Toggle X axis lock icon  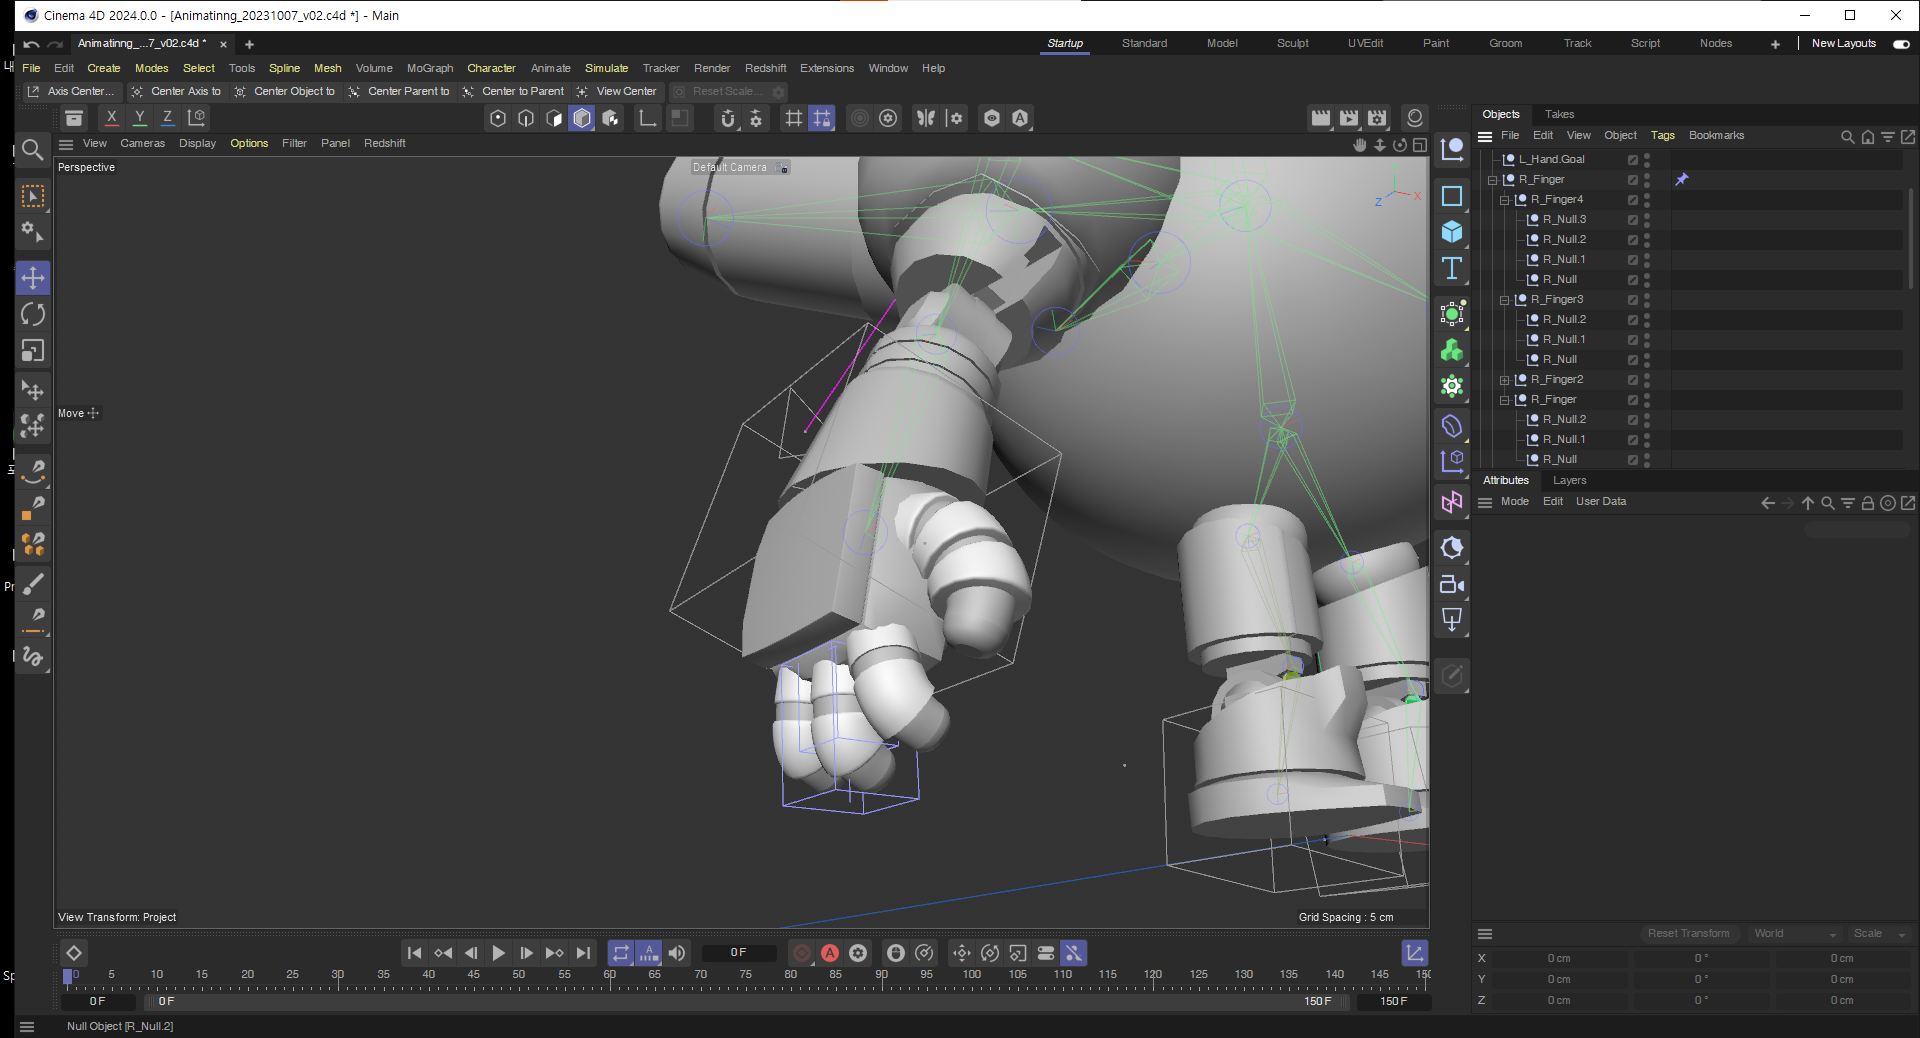(x=111, y=118)
